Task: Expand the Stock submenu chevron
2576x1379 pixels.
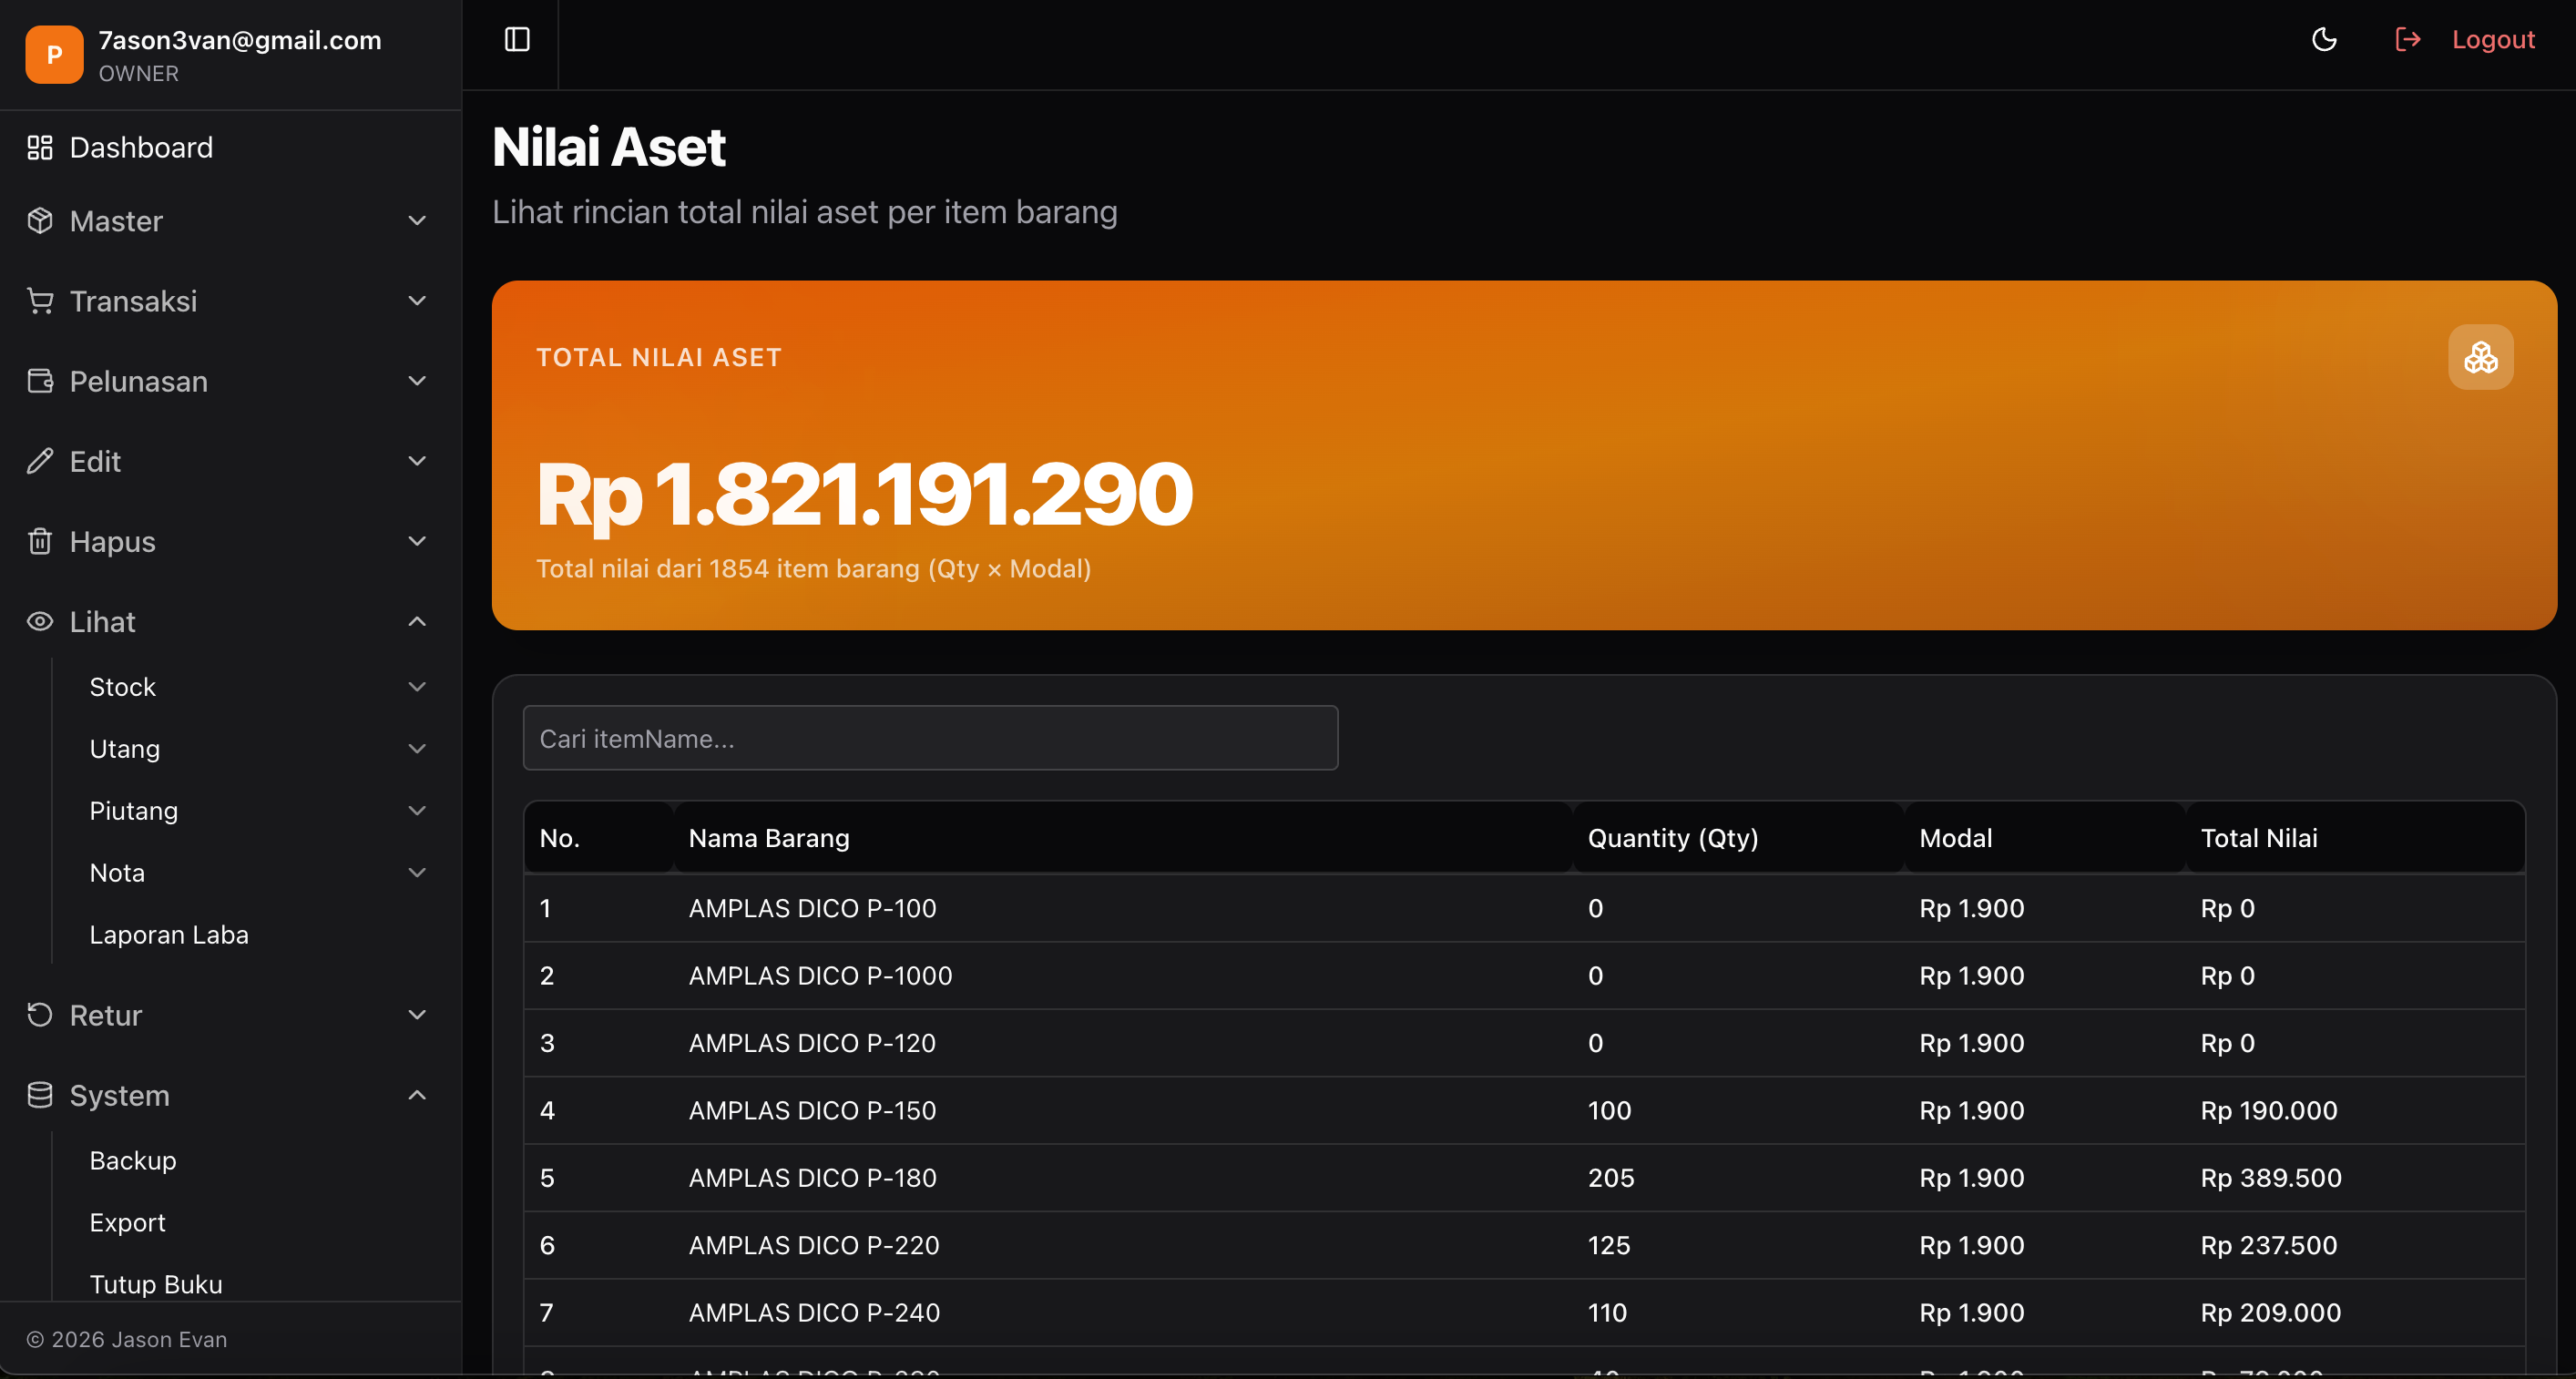Action: [417, 687]
